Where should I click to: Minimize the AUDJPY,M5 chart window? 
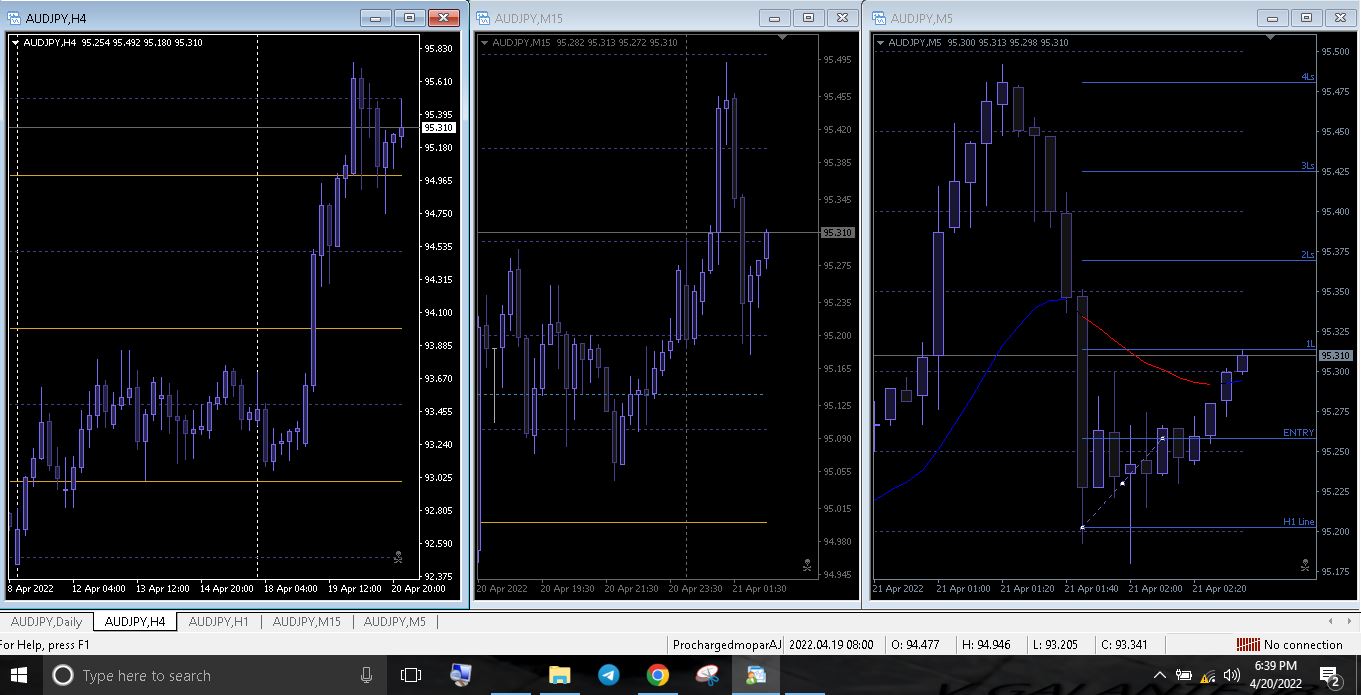[x=1273, y=18]
